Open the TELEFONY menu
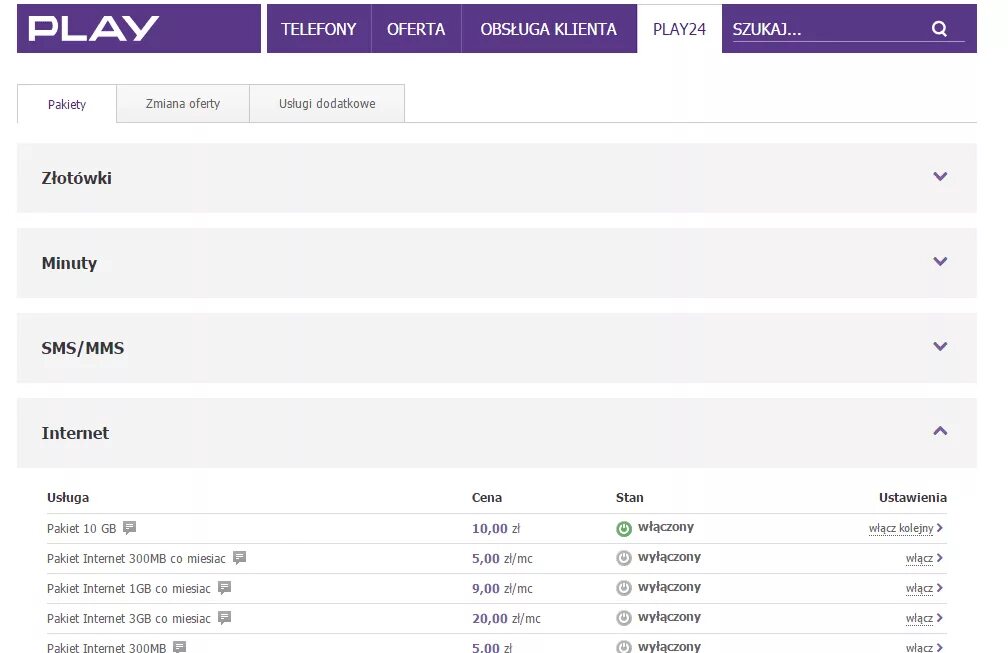Viewport: 1008px width, 653px height. (319, 29)
